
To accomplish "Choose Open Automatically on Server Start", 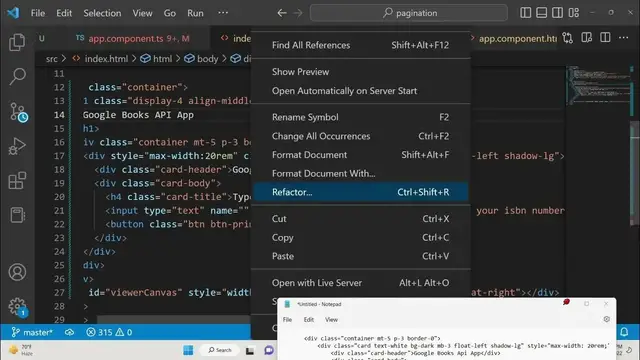I will pos(360,91).
